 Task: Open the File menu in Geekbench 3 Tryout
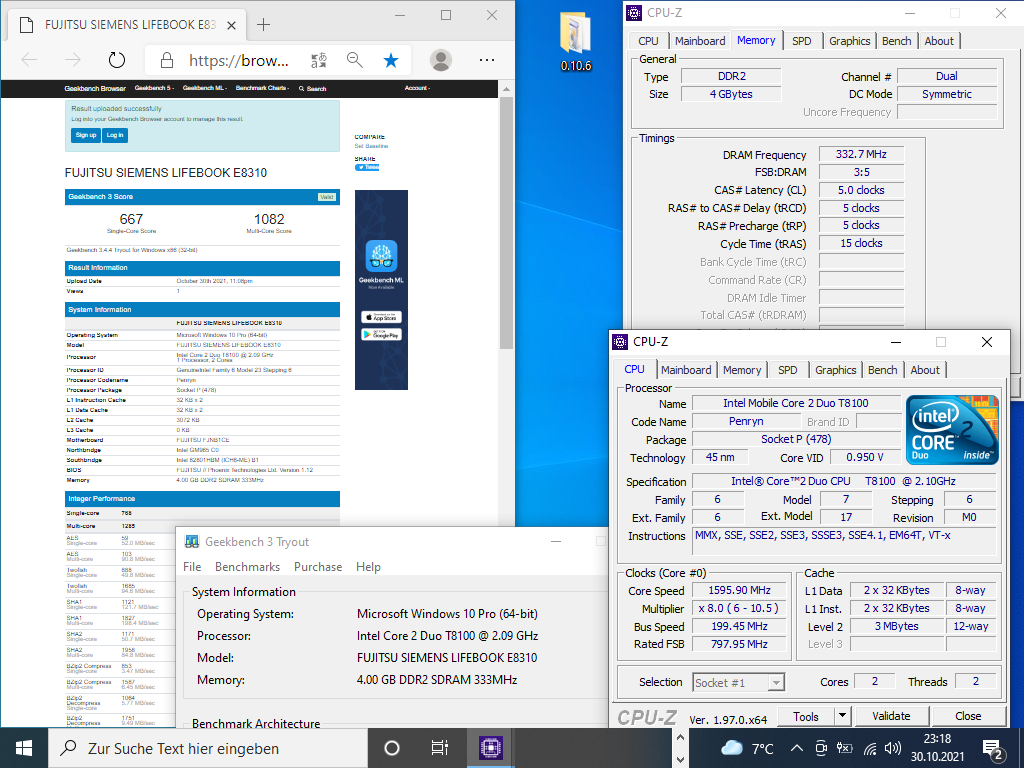(192, 567)
